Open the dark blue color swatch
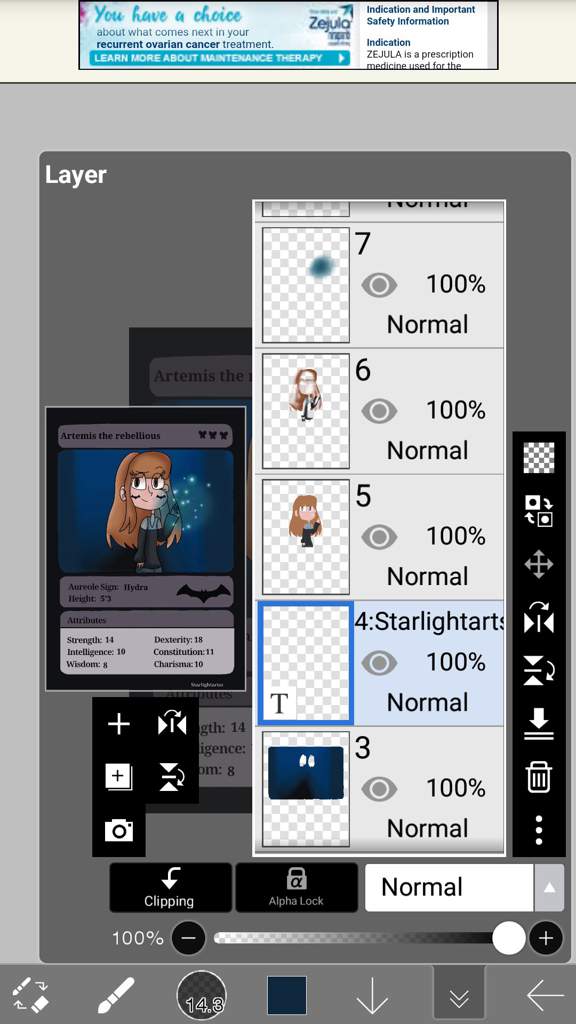576x1024 pixels. coord(287,995)
